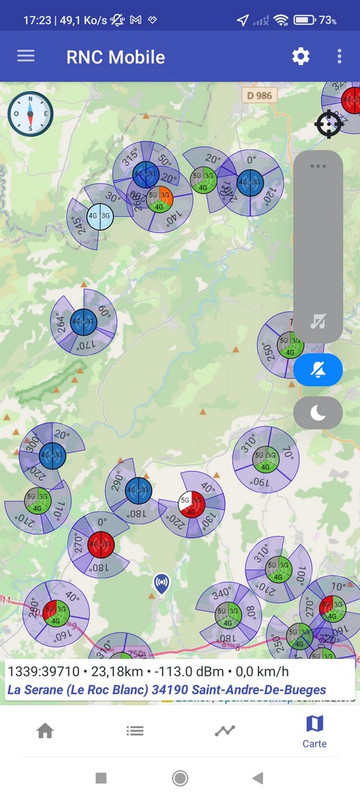The width and height of the screenshot is (360, 800).
Task: Tap muted media music note icon
Action: click(x=318, y=321)
